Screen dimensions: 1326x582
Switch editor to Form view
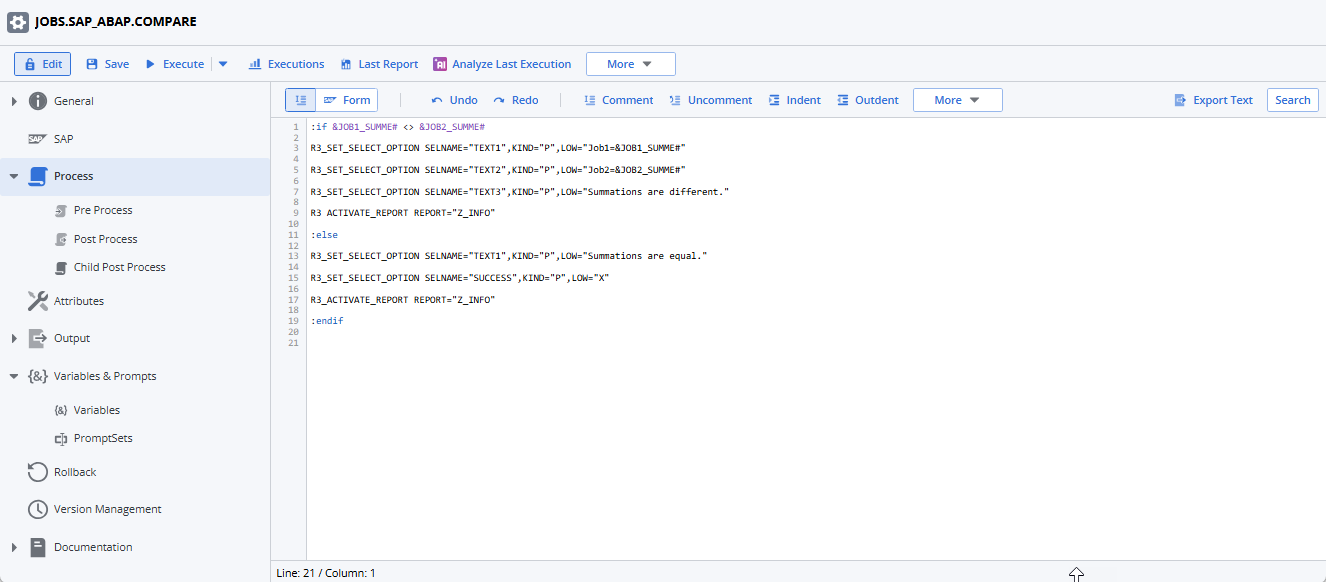pos(347,99)
